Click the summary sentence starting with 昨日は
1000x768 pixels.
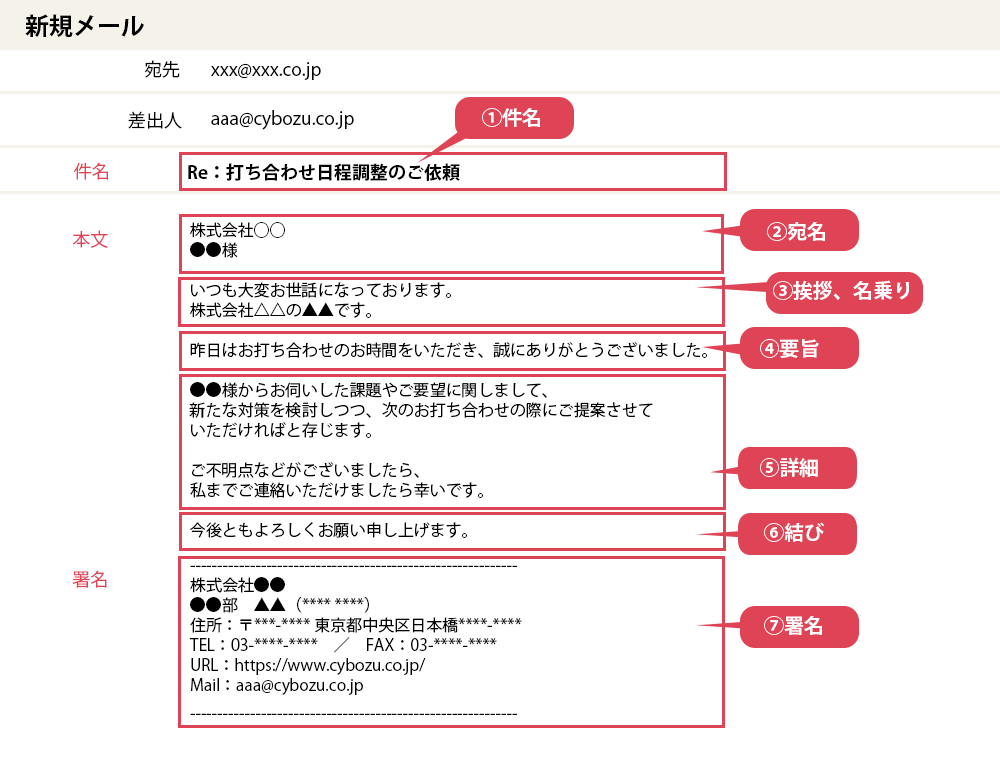pyautogui.click(x=449, y=351)
